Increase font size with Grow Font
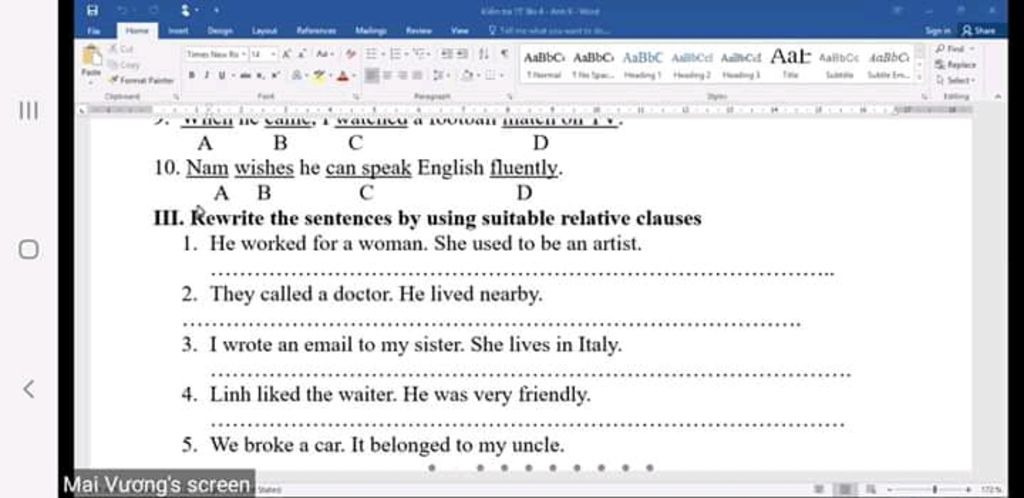Image resolution: width=1024 pixels, height=498 pixels. [x=286, y=55]
